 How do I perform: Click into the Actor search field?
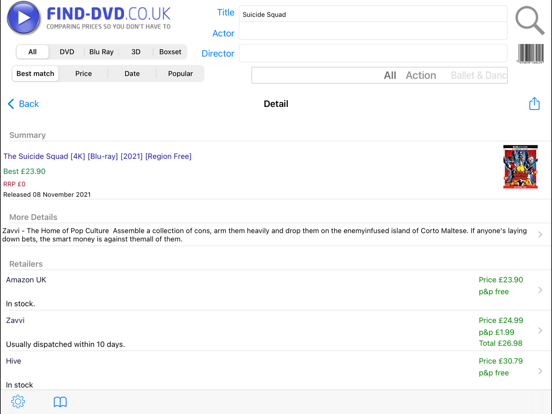coord(373,31)
